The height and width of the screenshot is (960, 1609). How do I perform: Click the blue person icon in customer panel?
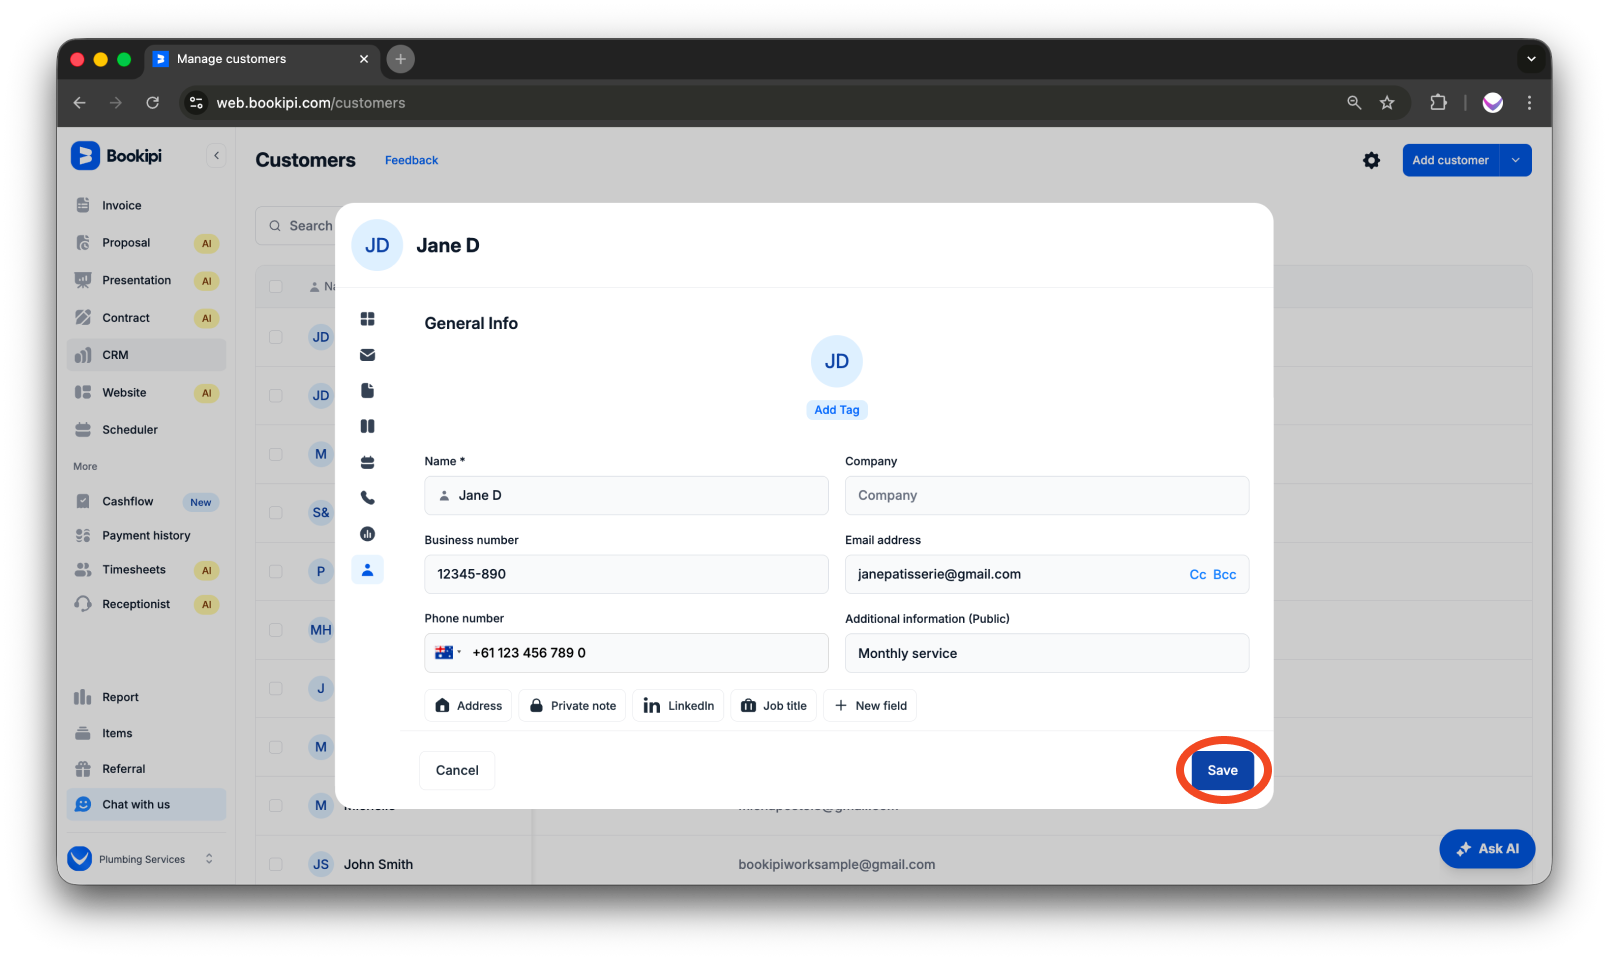367,570
